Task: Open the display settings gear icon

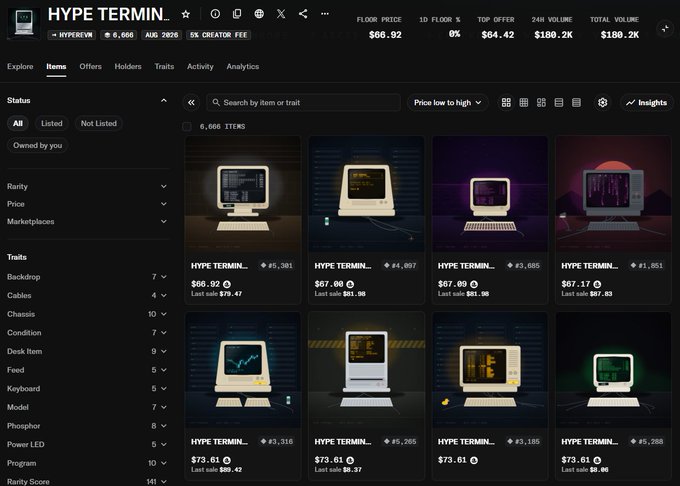Action: (x=602, y=103)
